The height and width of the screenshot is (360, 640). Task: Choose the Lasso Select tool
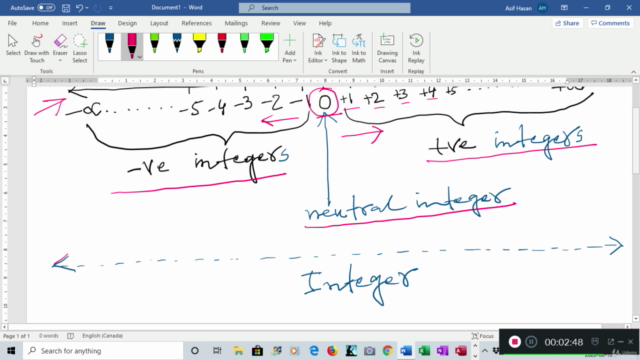click(80, 49)
